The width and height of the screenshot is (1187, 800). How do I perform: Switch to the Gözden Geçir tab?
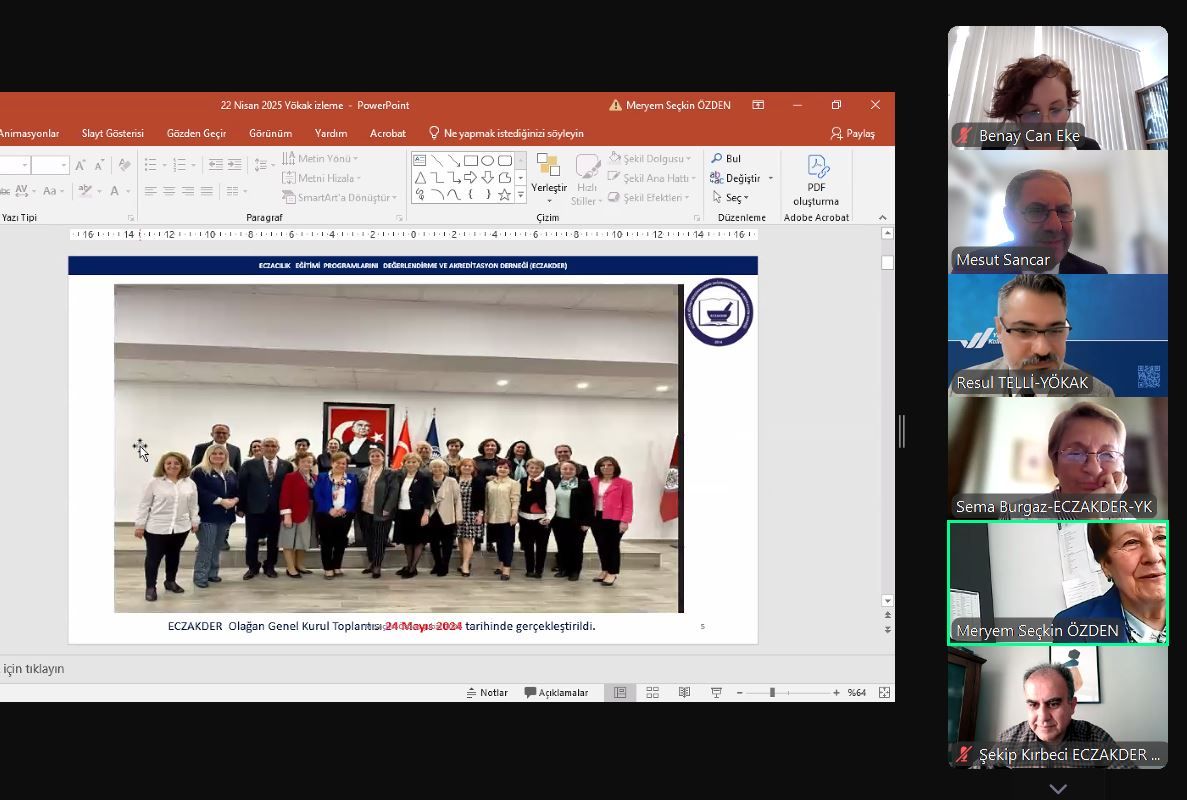(196, 133)
